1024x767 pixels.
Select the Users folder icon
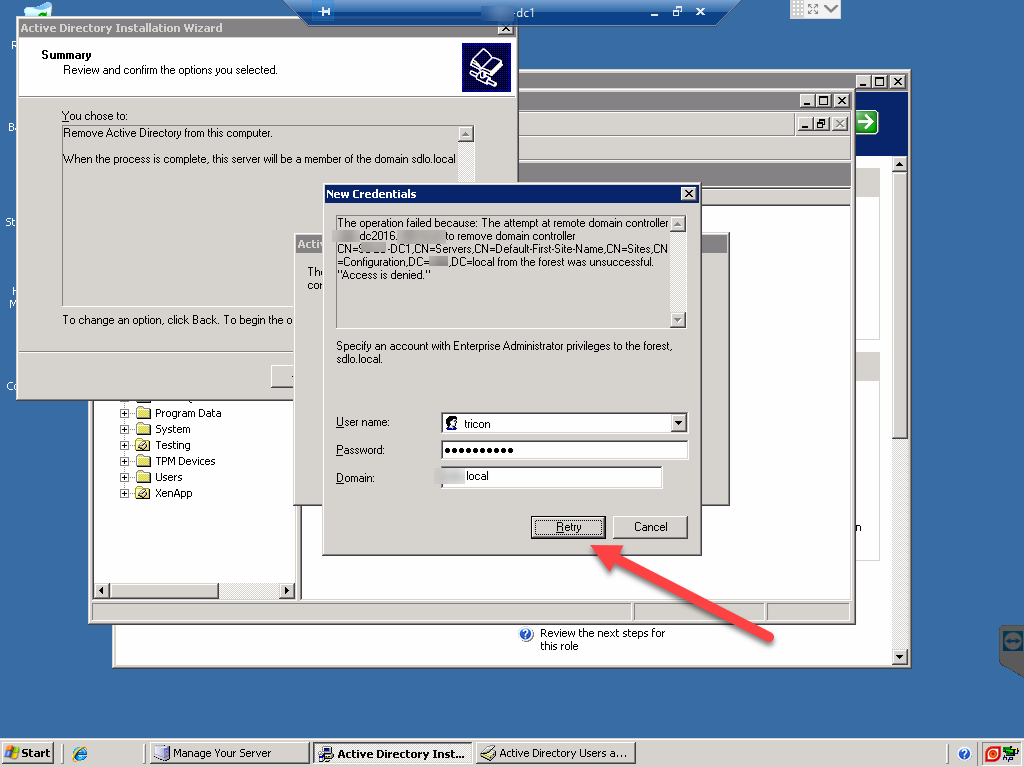click(143, 477)
